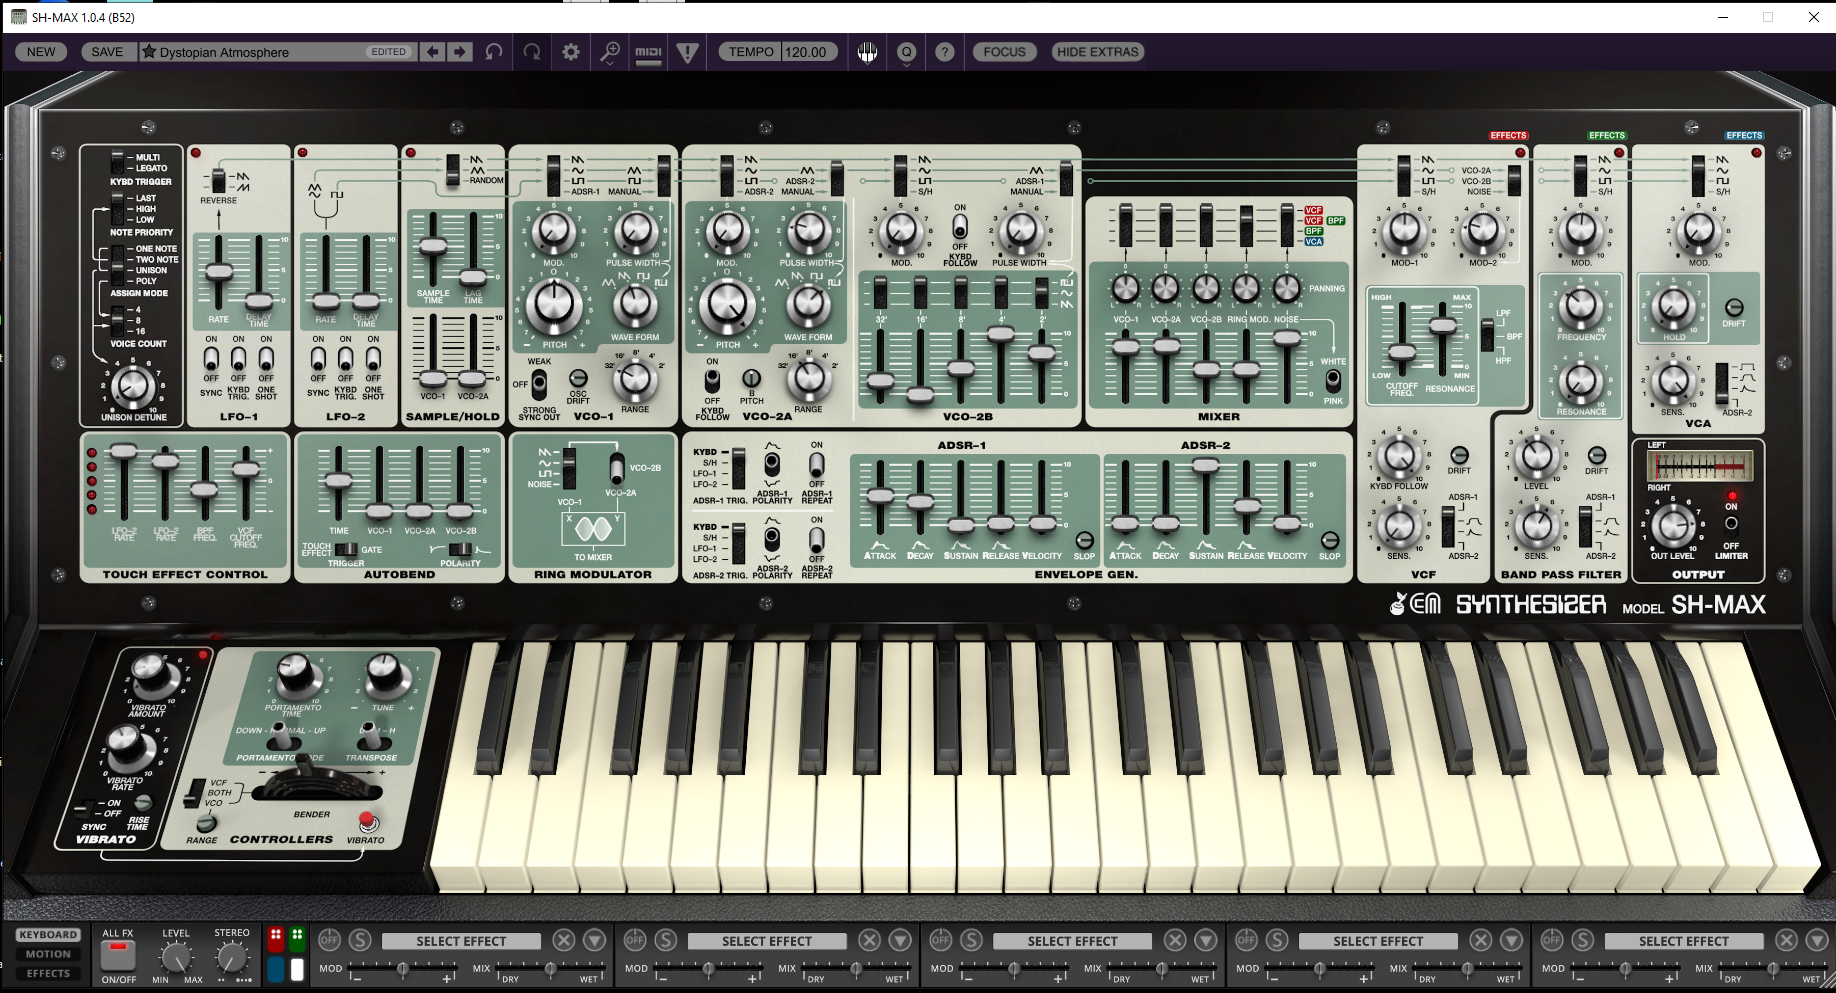Toggle the ALL FX on/off button
Screen dimensions: 1836x993
coord(118,954)
